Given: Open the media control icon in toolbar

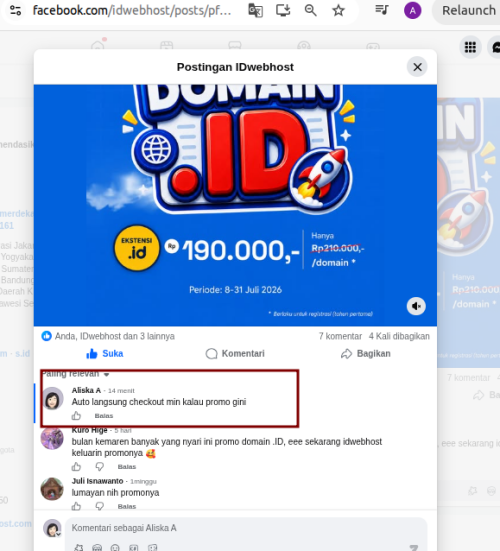Looking at the screenshot, I should [x=382, y=10].
